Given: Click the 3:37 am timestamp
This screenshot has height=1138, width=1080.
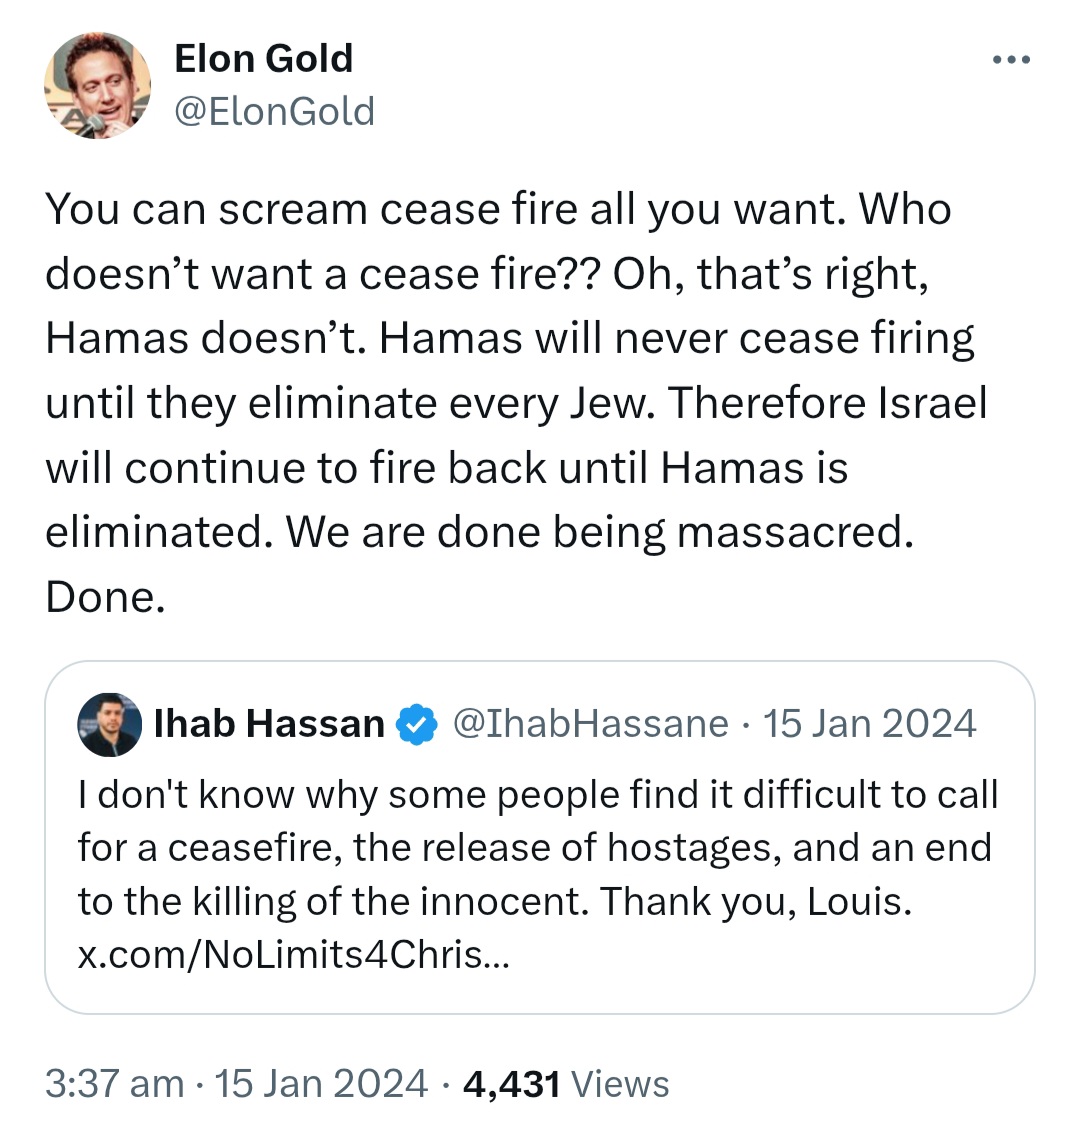Looking at the screenshot, I should (x=115, y=1084).
